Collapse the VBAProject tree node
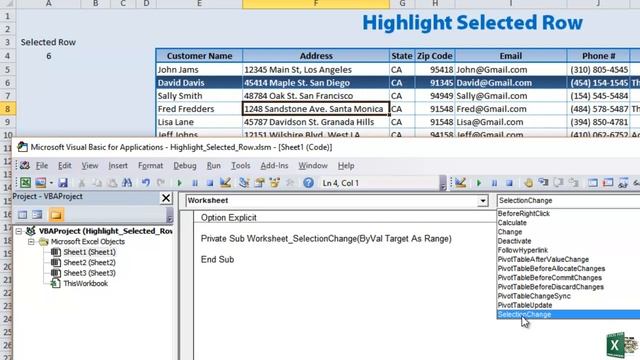The height and width of the screenshot is (360, 640). coord(18,231)
